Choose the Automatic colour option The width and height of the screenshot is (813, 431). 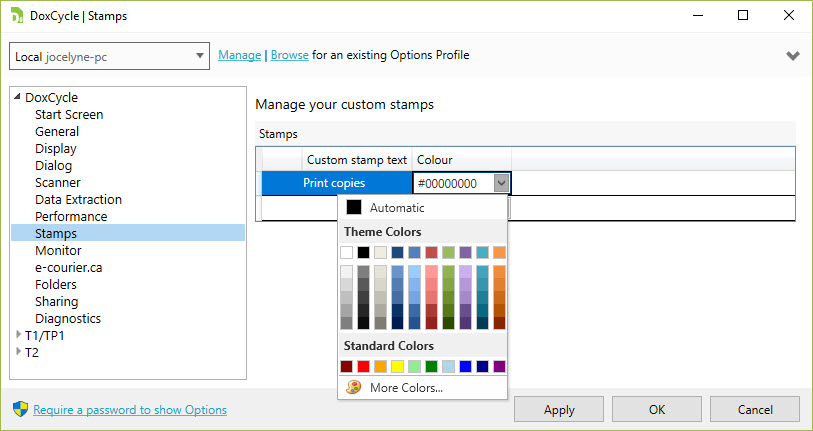click(422, 207)
